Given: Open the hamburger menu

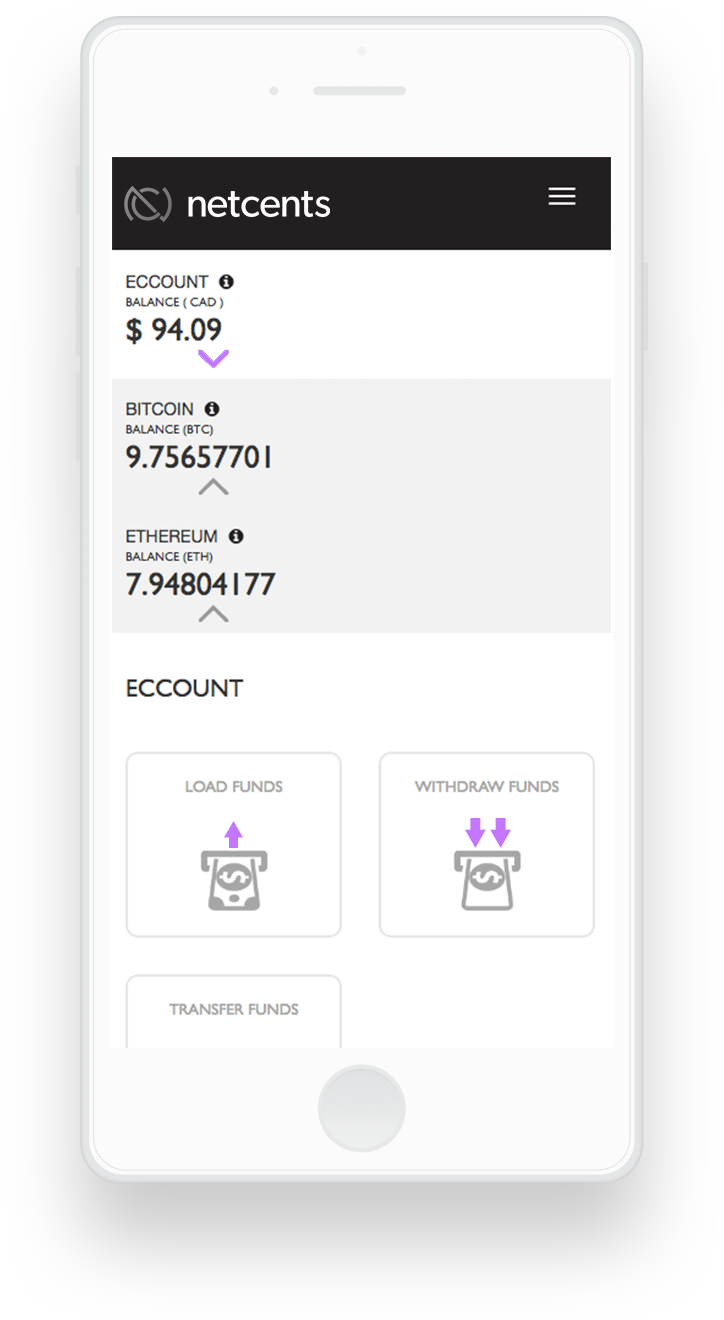Looking at the screenshot, I should 562,197.
